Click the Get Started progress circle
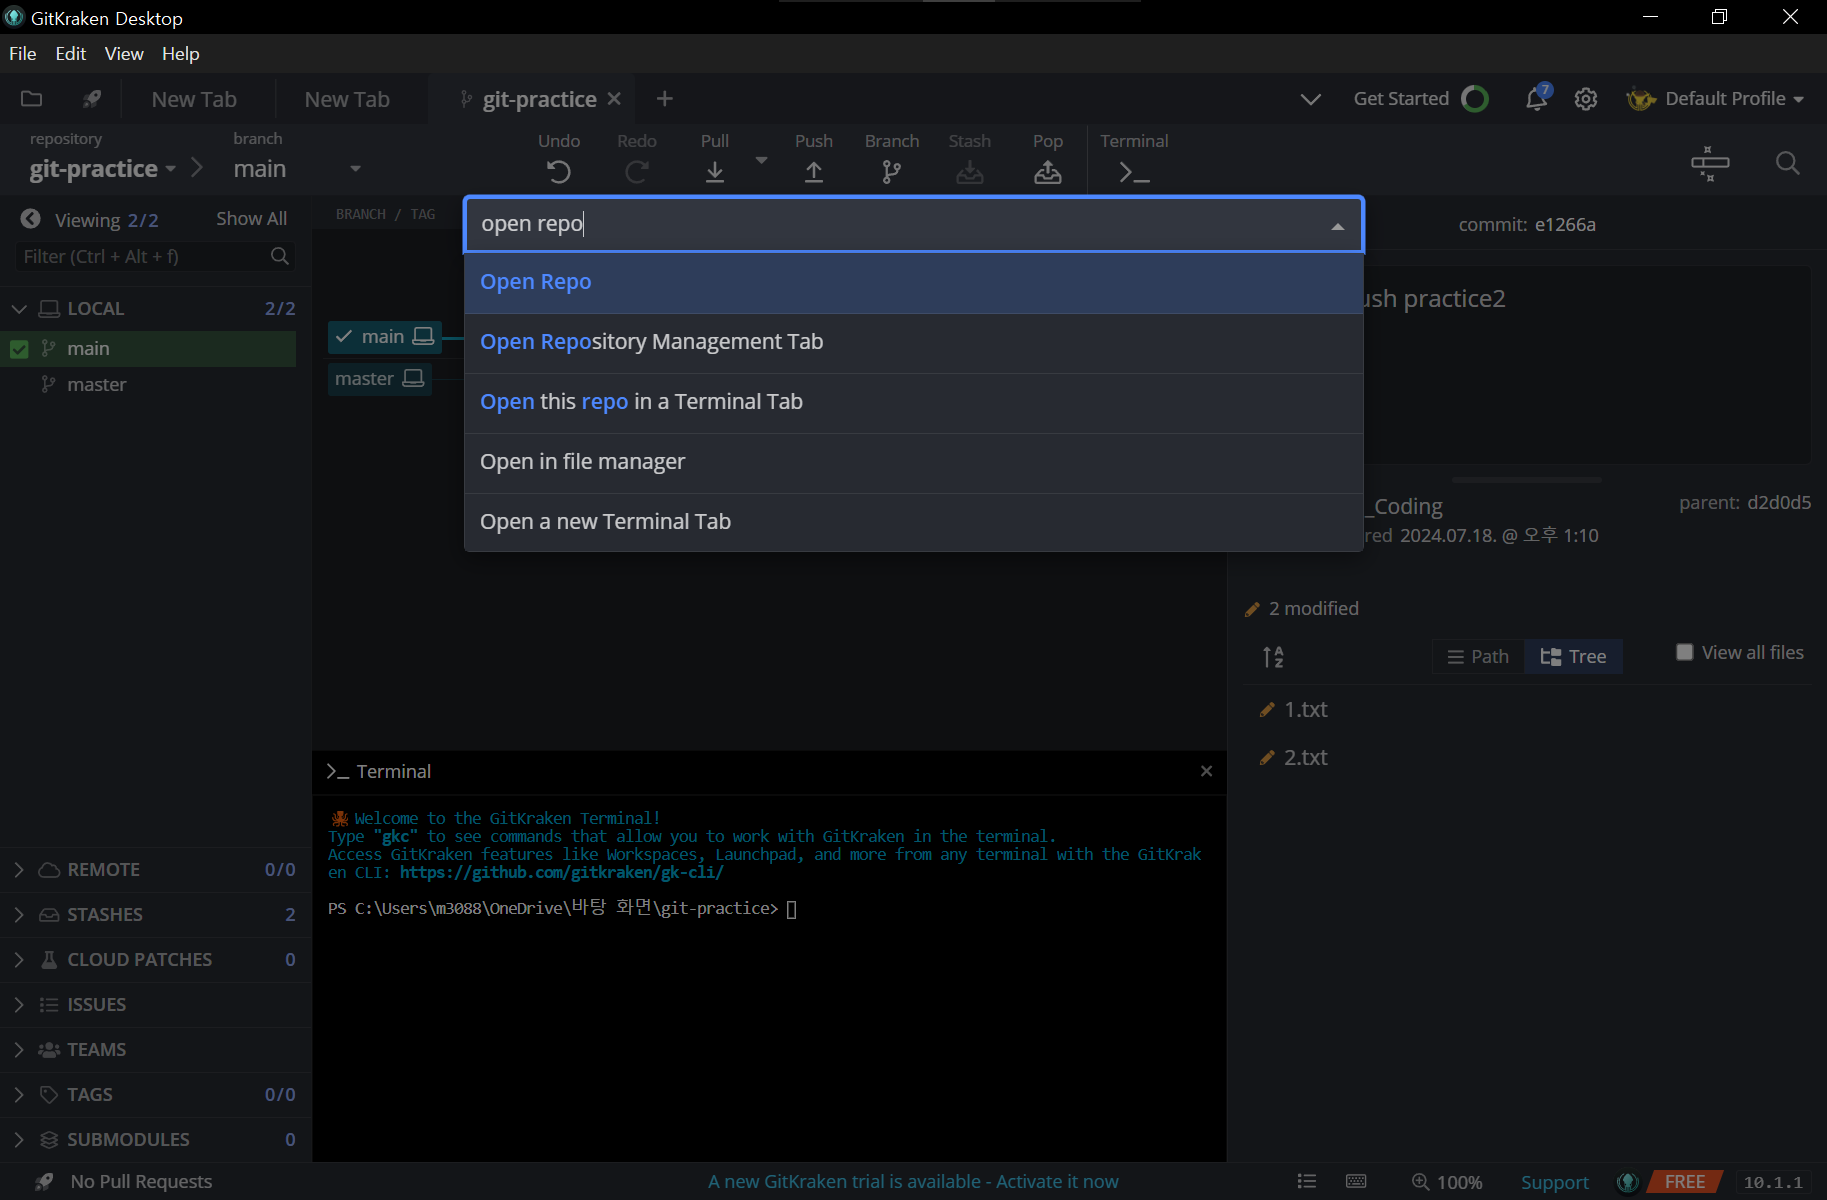1827x1200 pixels. click(1475, 98)
